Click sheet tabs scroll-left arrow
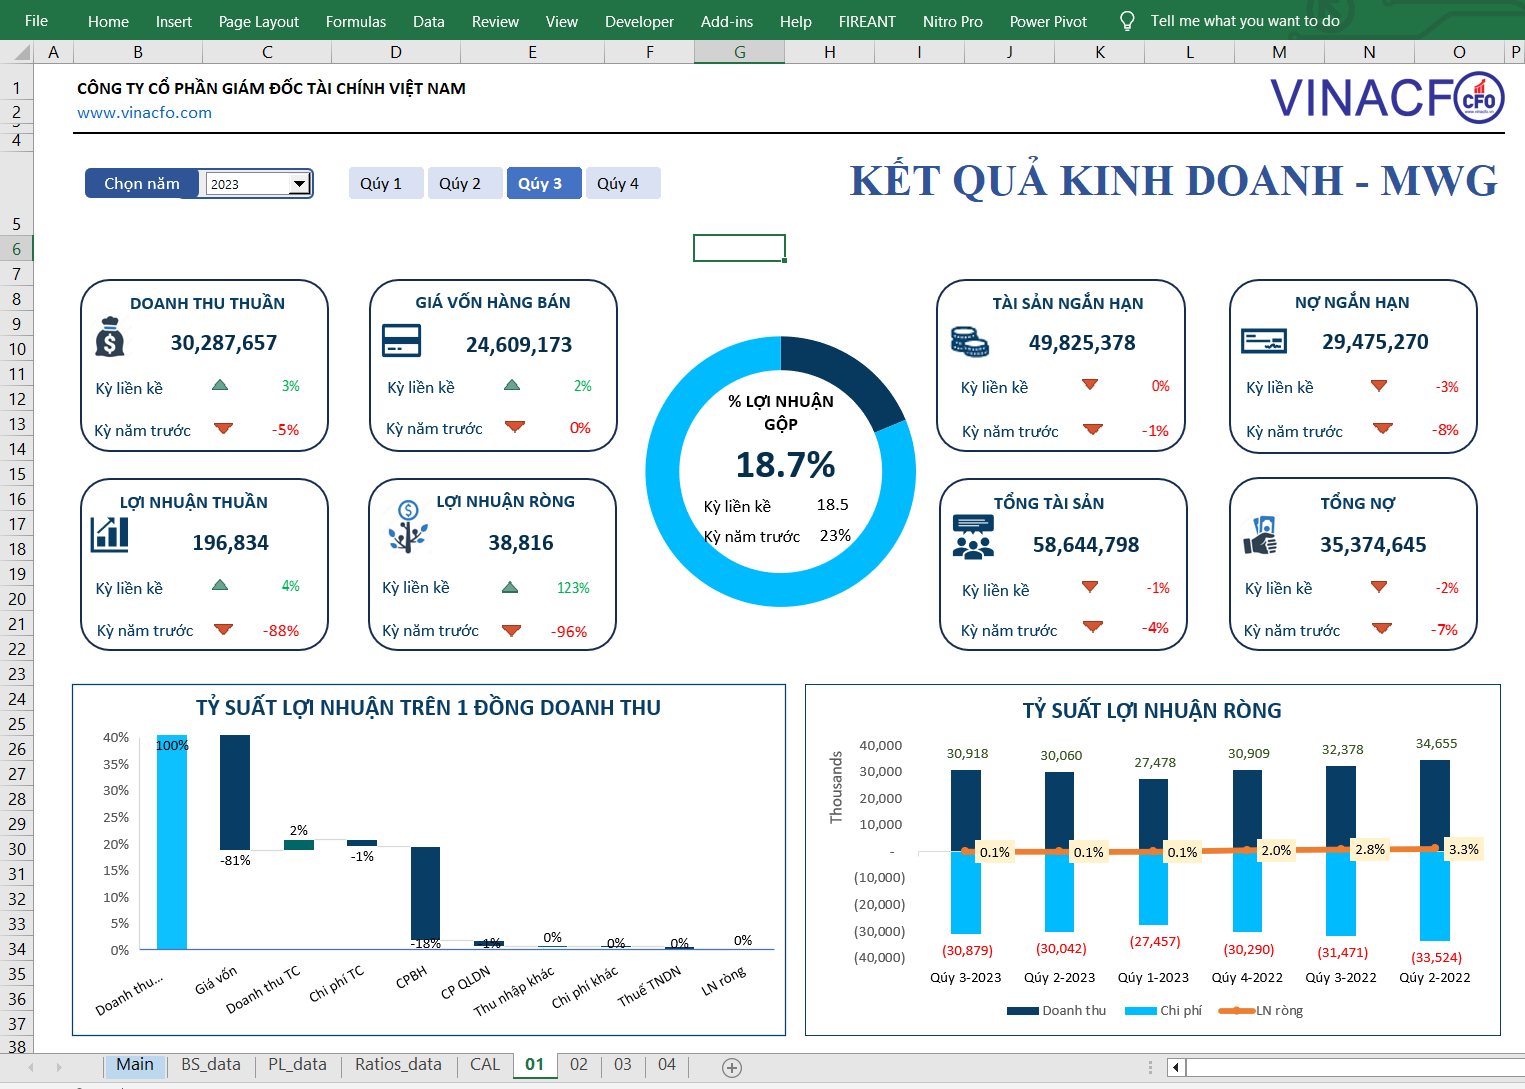The image size is (1525, 1089). point(31,1067)
